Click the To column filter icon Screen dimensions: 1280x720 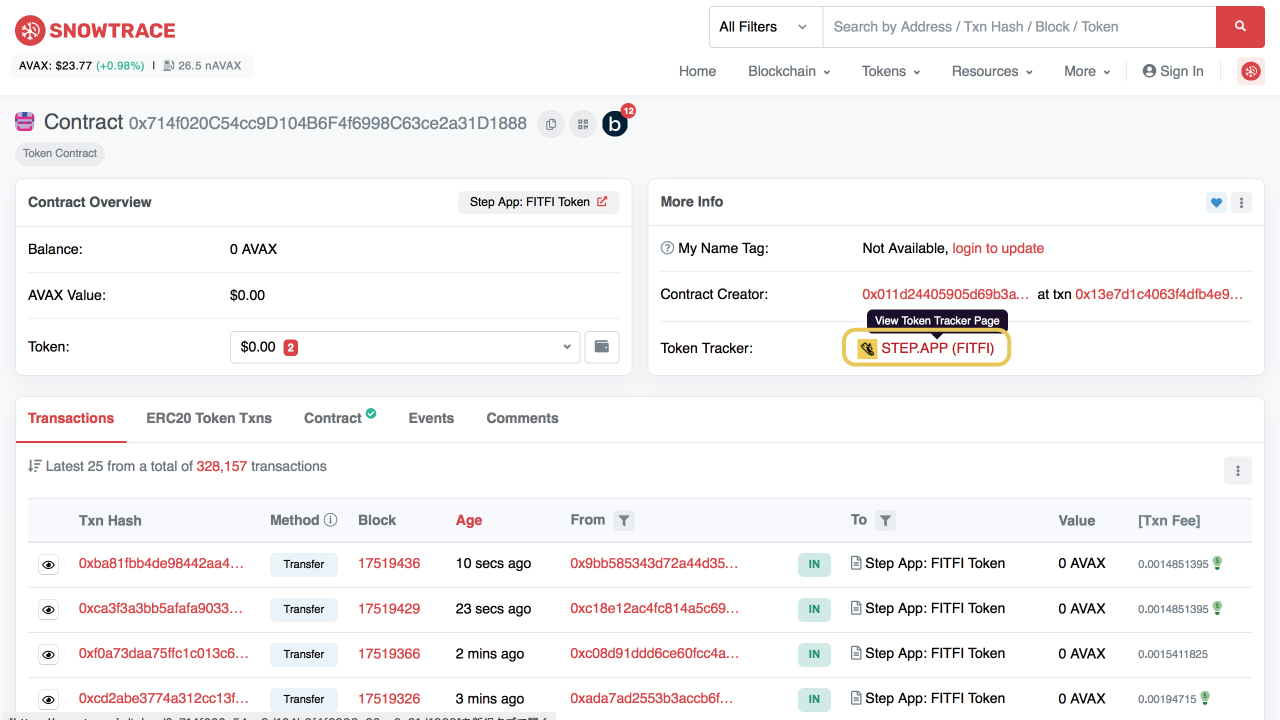(885, 520)
